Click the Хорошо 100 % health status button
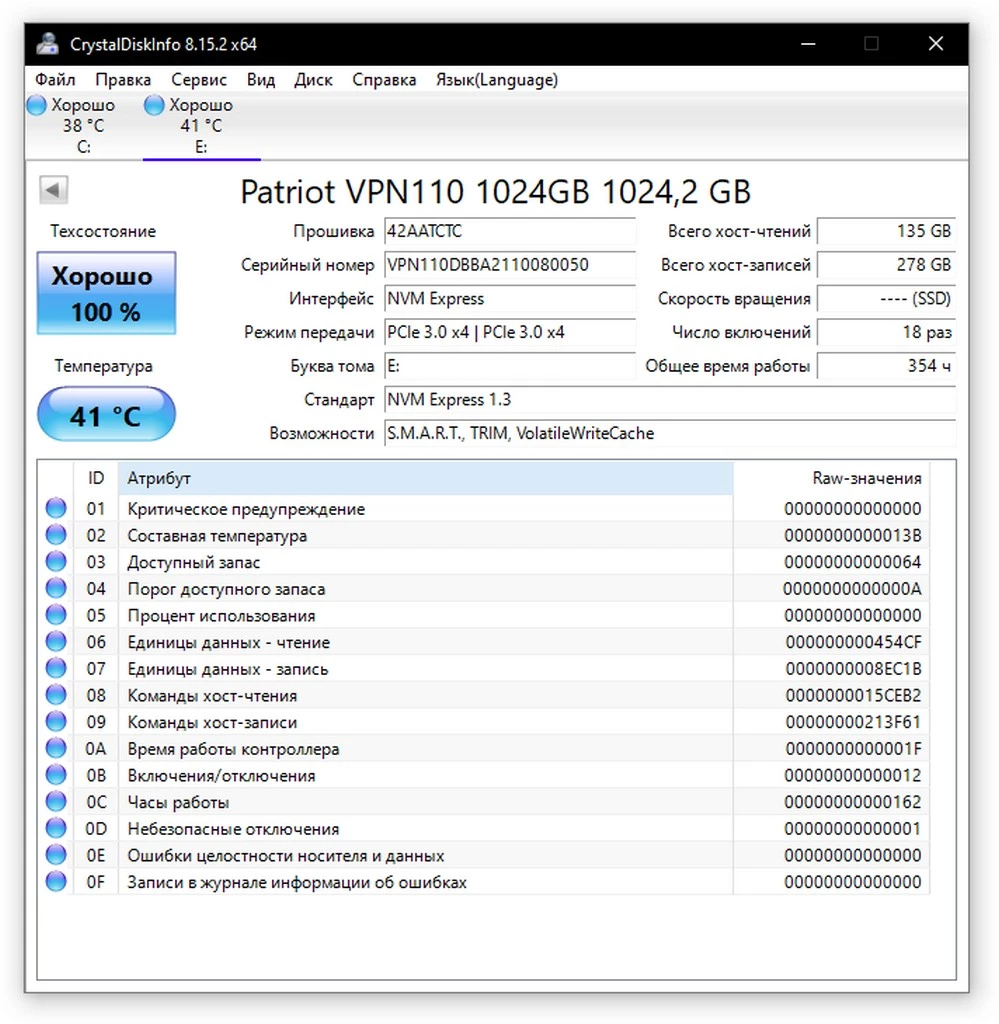The height and width of the screenshot is (1024, 999). coord(106,293)
